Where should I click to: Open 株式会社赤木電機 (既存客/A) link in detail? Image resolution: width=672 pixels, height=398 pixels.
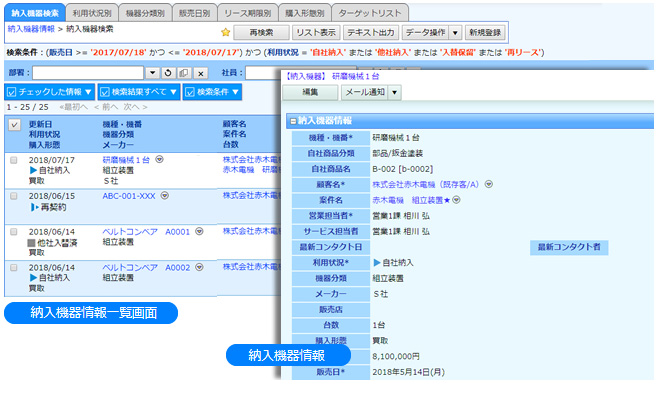425,185
